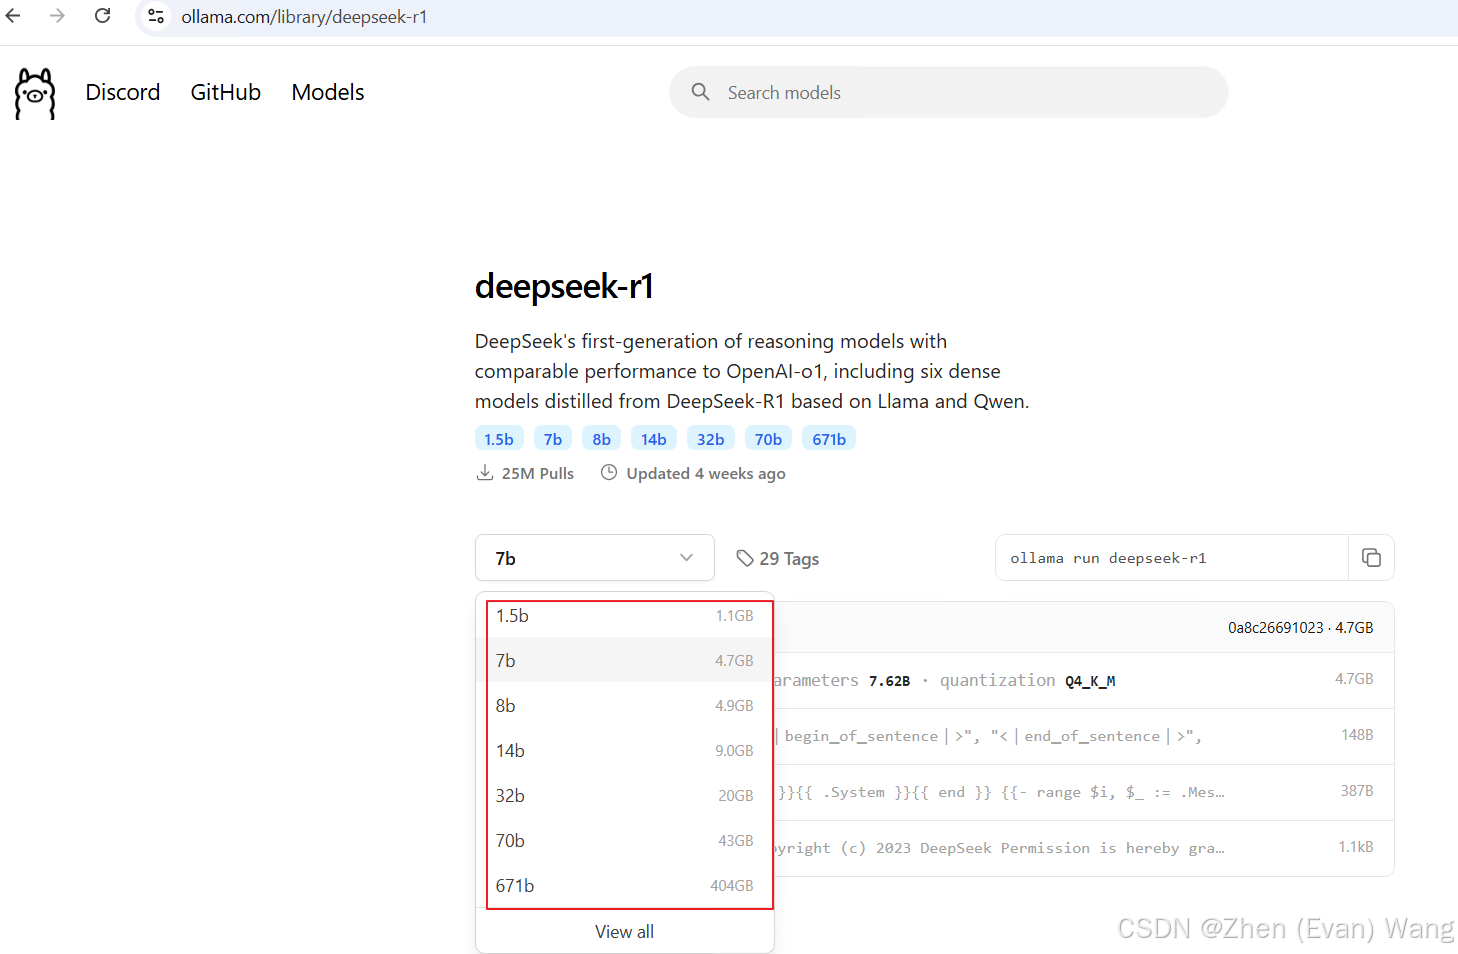
Task: Copy the ollama run command
Action: tap(1371, 558)
